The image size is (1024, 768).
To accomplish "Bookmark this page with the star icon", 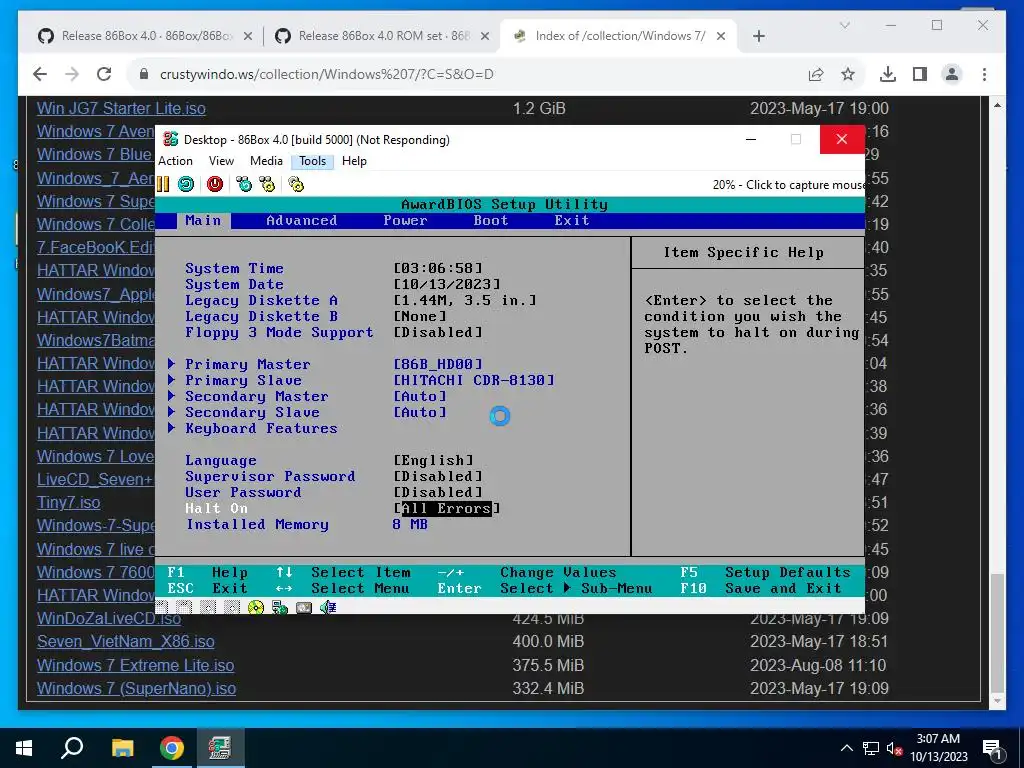I will tap(848, 74).
